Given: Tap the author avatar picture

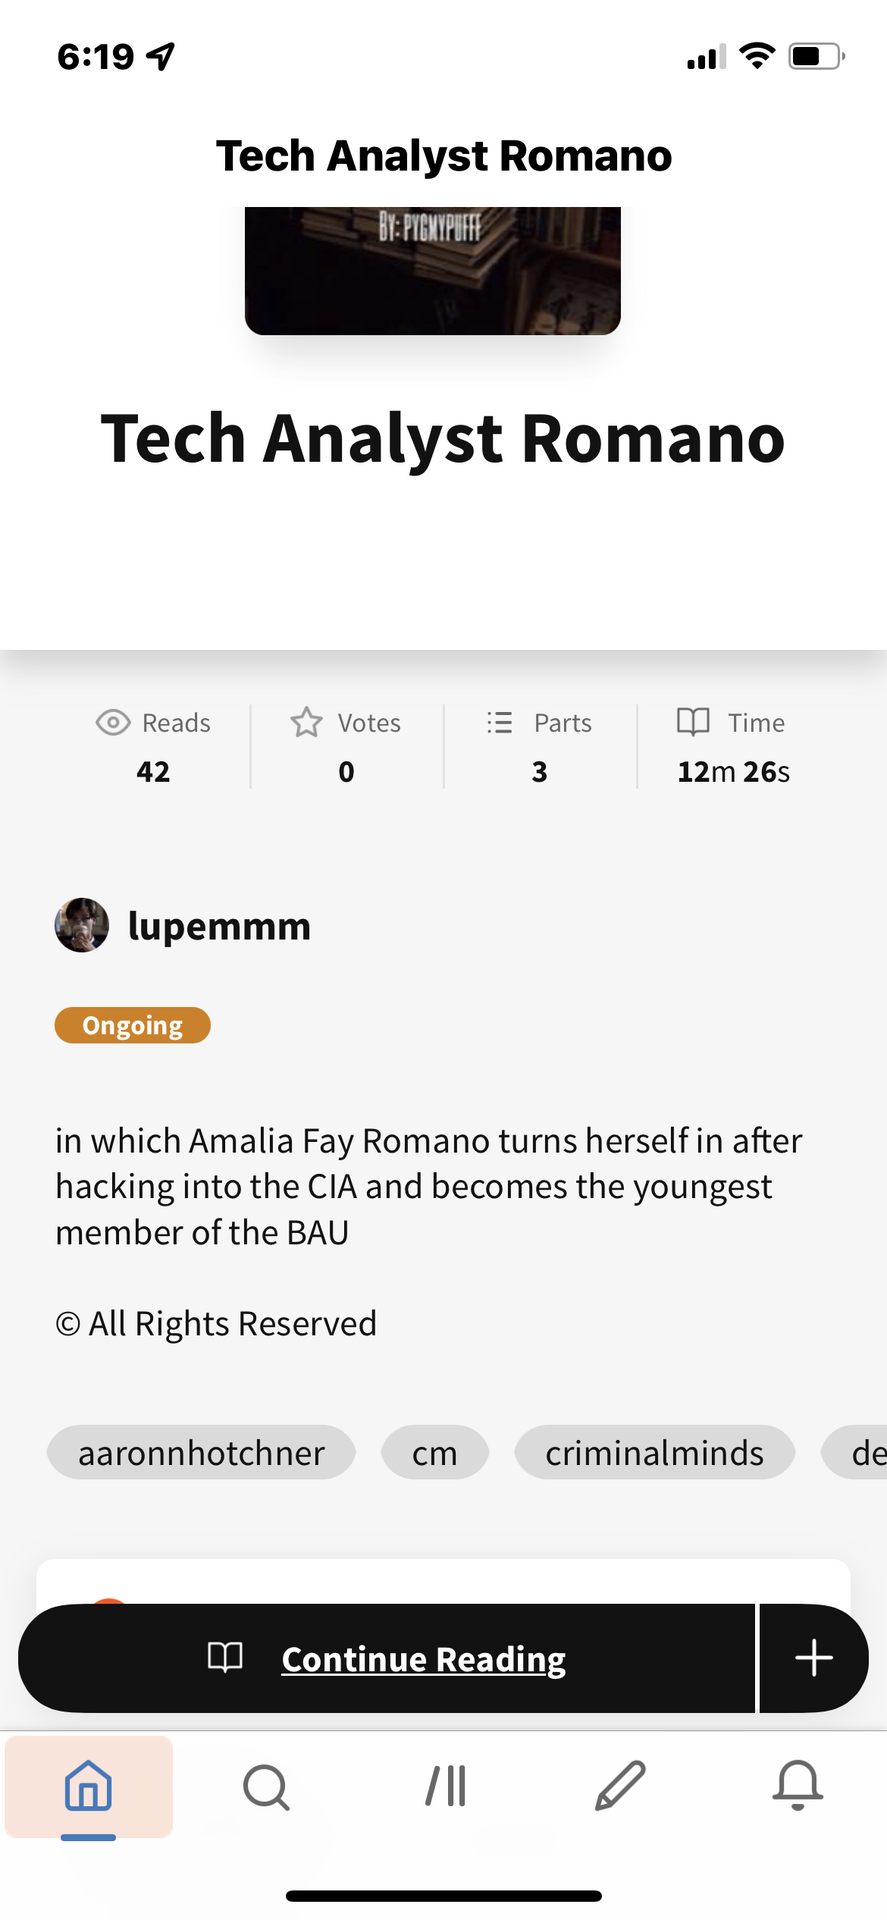Looking at the screenshot, I should click(x=82, y=925).
